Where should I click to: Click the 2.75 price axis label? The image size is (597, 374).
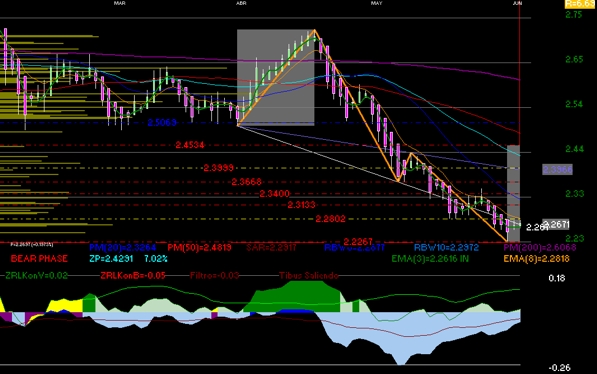pos(574,15)
